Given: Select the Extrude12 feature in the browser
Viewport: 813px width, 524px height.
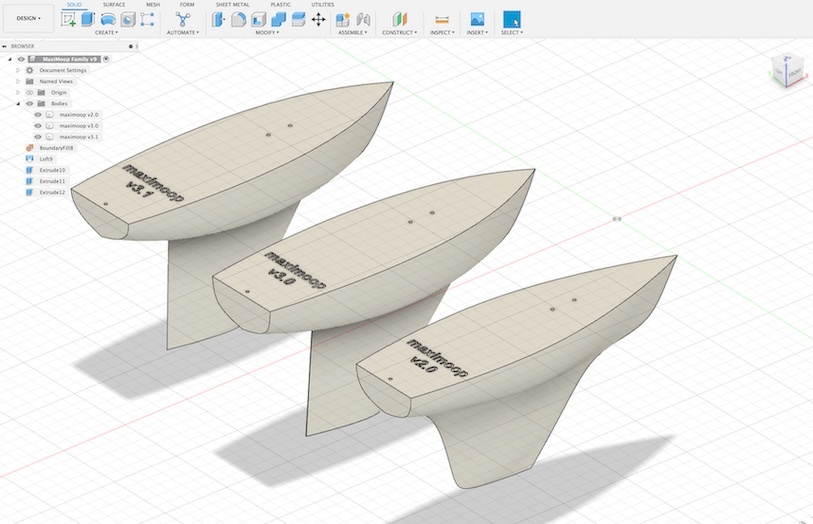Looking at the screenshot, I should click(52, 192).
